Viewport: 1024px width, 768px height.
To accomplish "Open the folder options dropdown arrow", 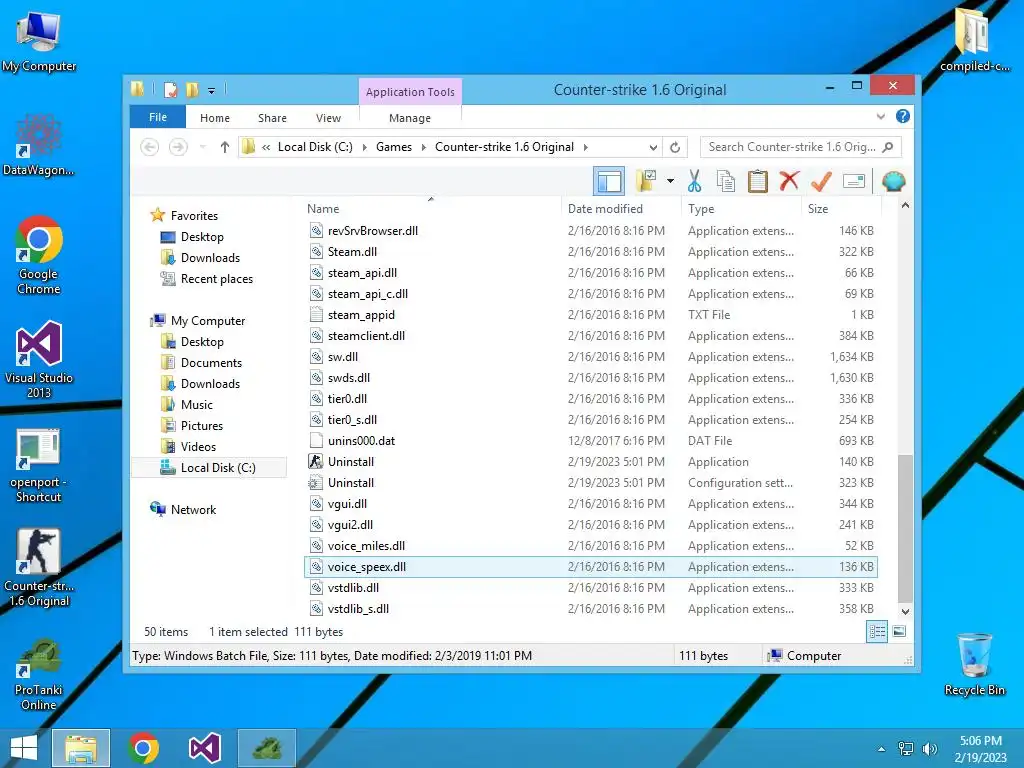I will pos(670,181).
